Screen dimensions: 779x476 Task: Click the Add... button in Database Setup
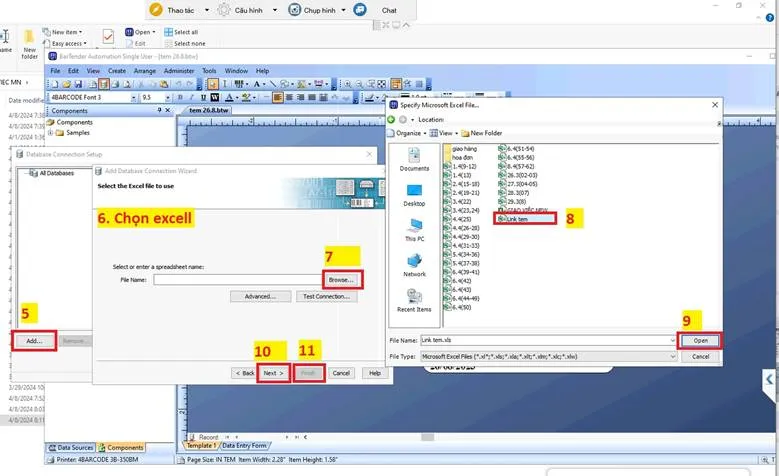coord(34,341)
